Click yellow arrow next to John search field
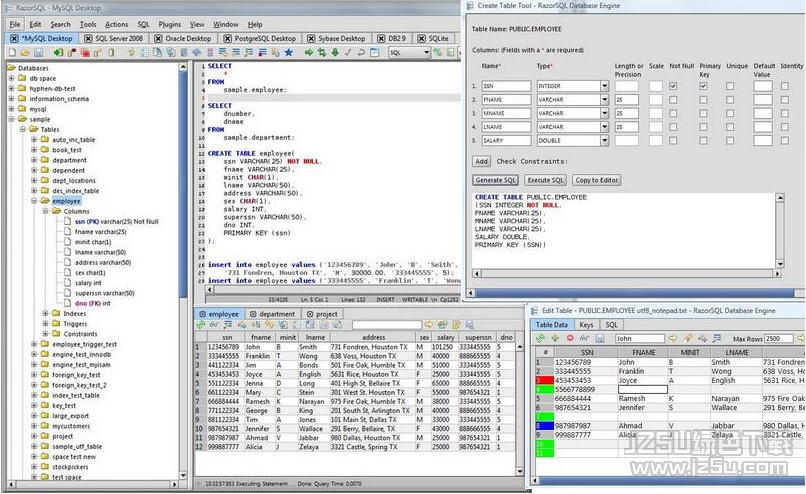The image size is (806, 494). click(673, 338)
